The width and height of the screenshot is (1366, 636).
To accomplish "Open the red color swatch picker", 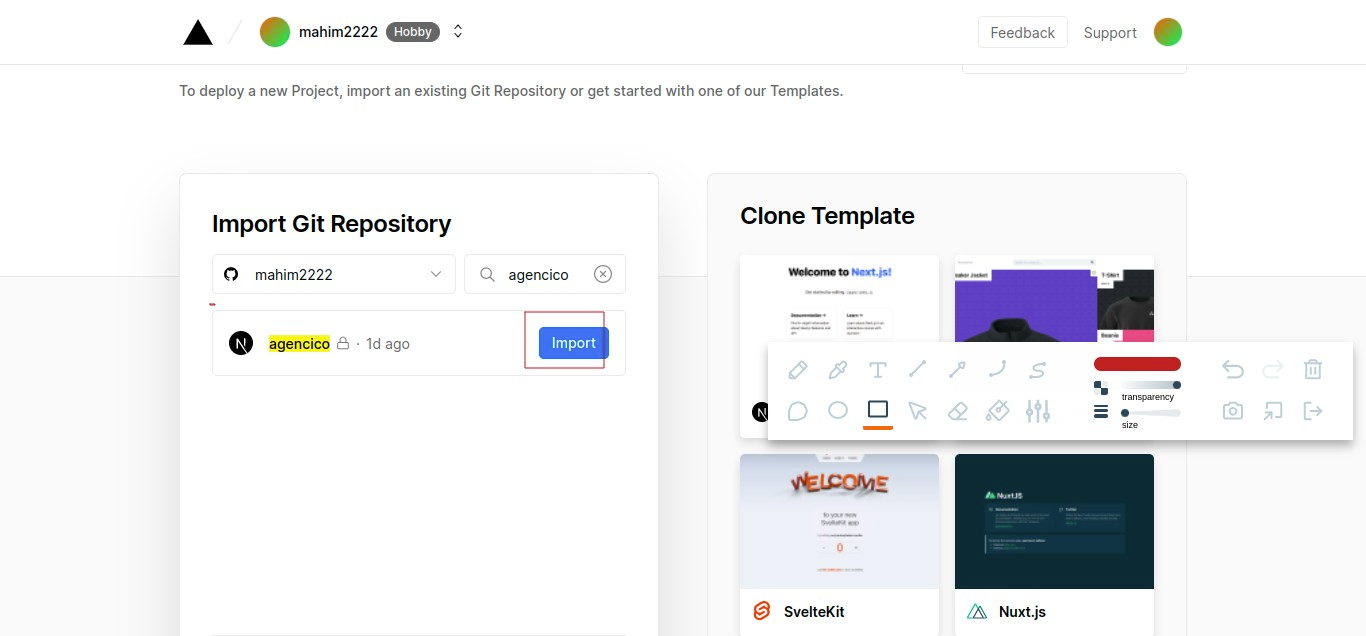I will (x=1137, y=364).
